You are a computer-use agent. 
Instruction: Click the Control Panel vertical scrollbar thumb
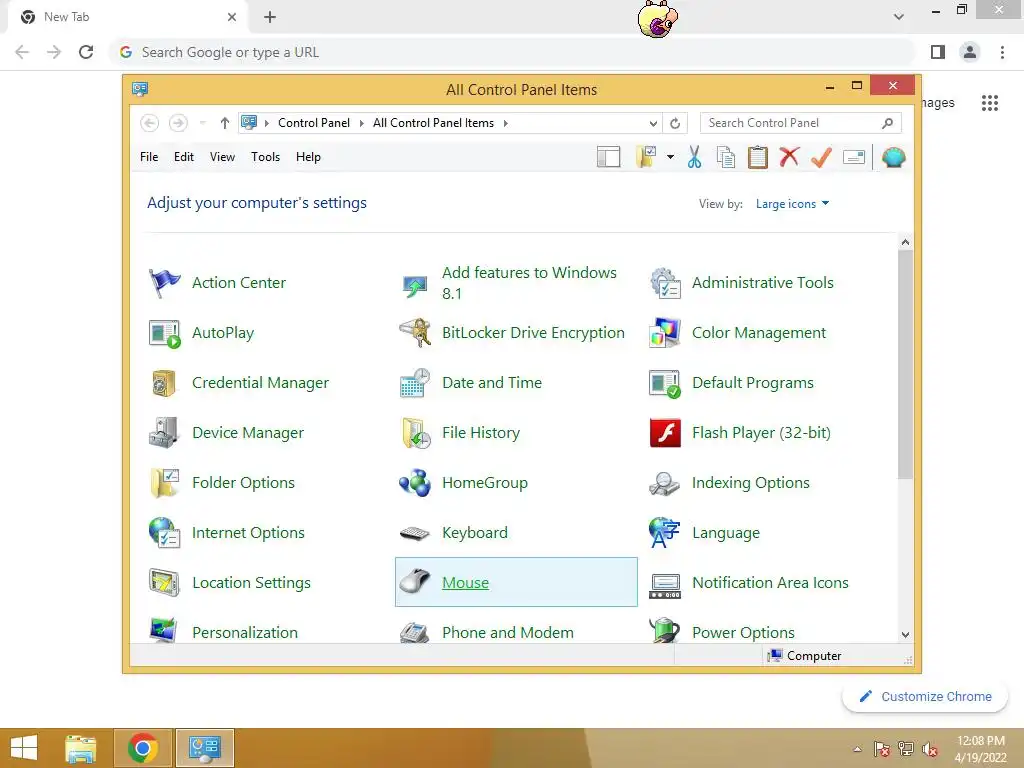click(x=905, y=364)
